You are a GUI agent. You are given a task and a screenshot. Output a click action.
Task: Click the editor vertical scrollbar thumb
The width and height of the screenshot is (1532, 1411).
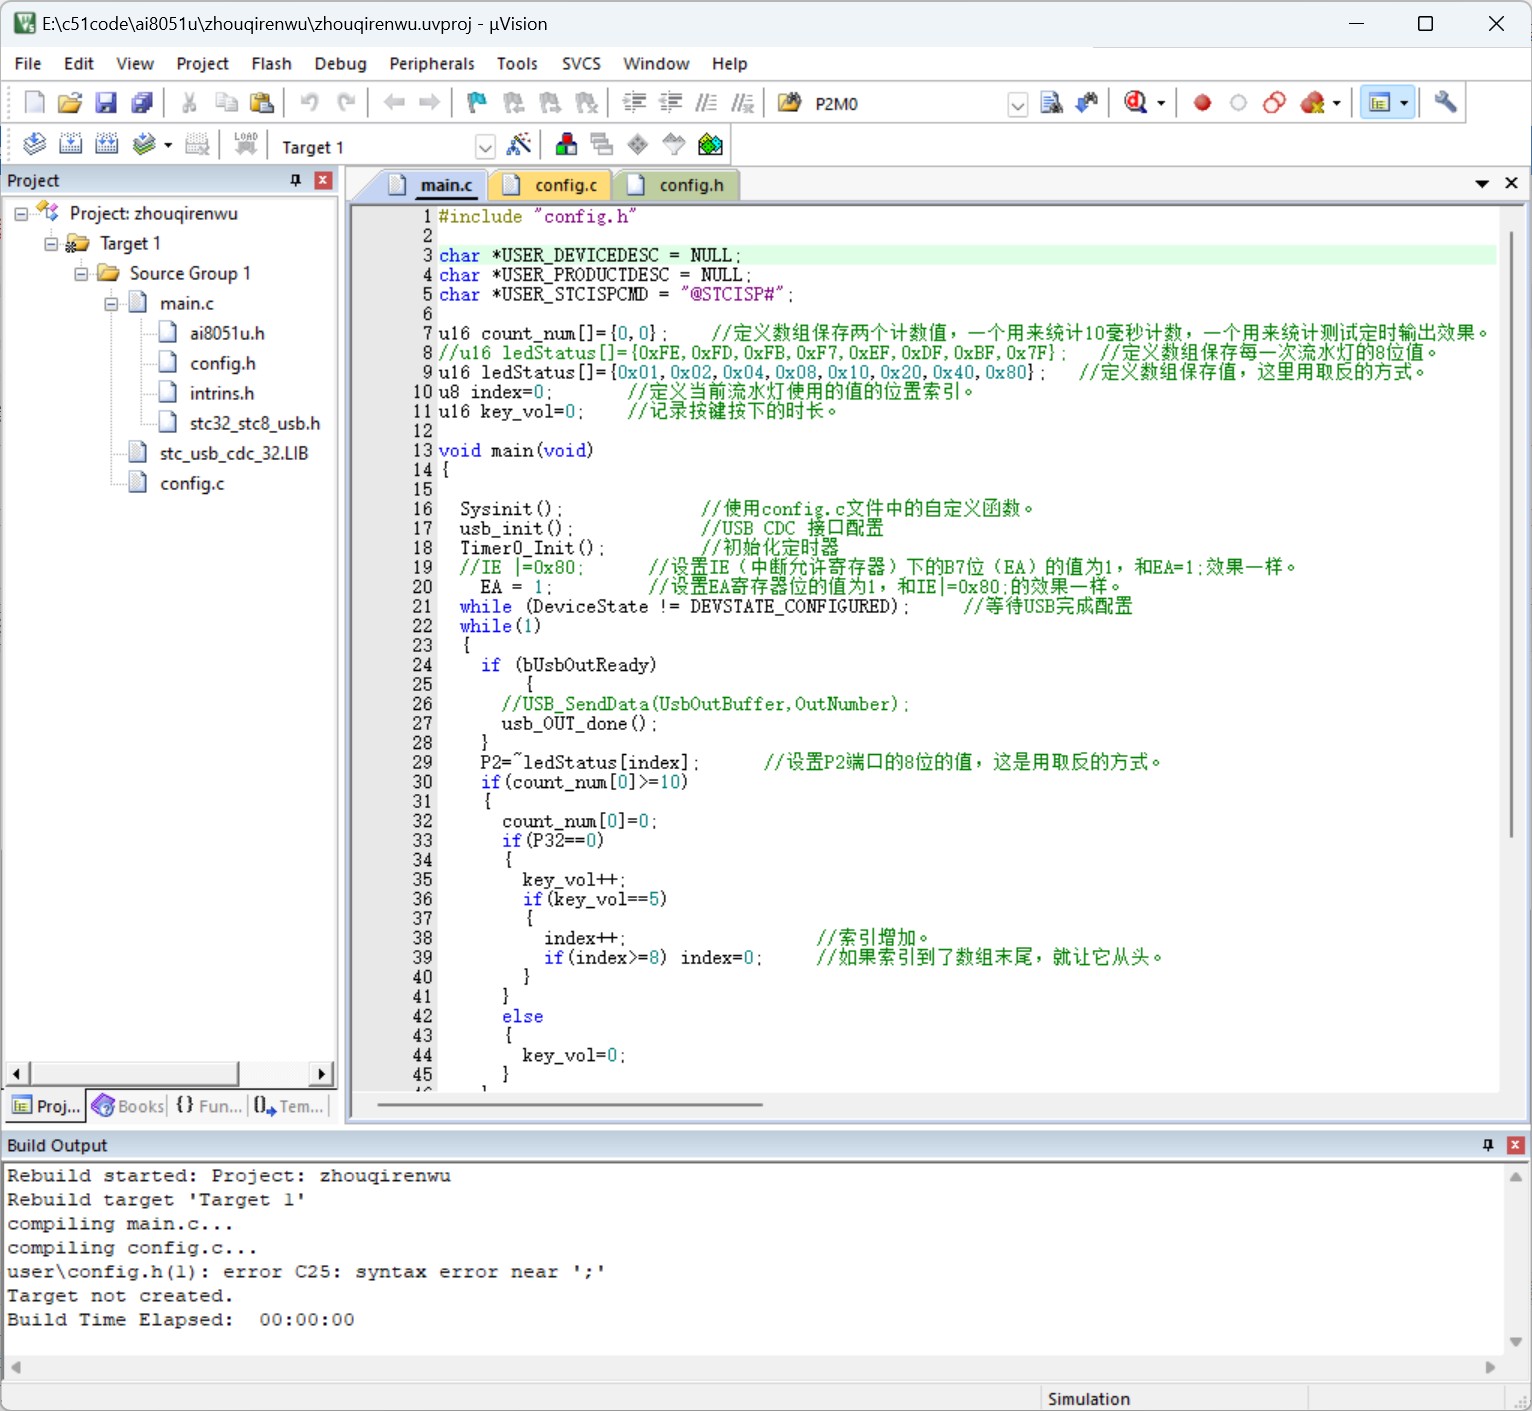[1511, 534]
